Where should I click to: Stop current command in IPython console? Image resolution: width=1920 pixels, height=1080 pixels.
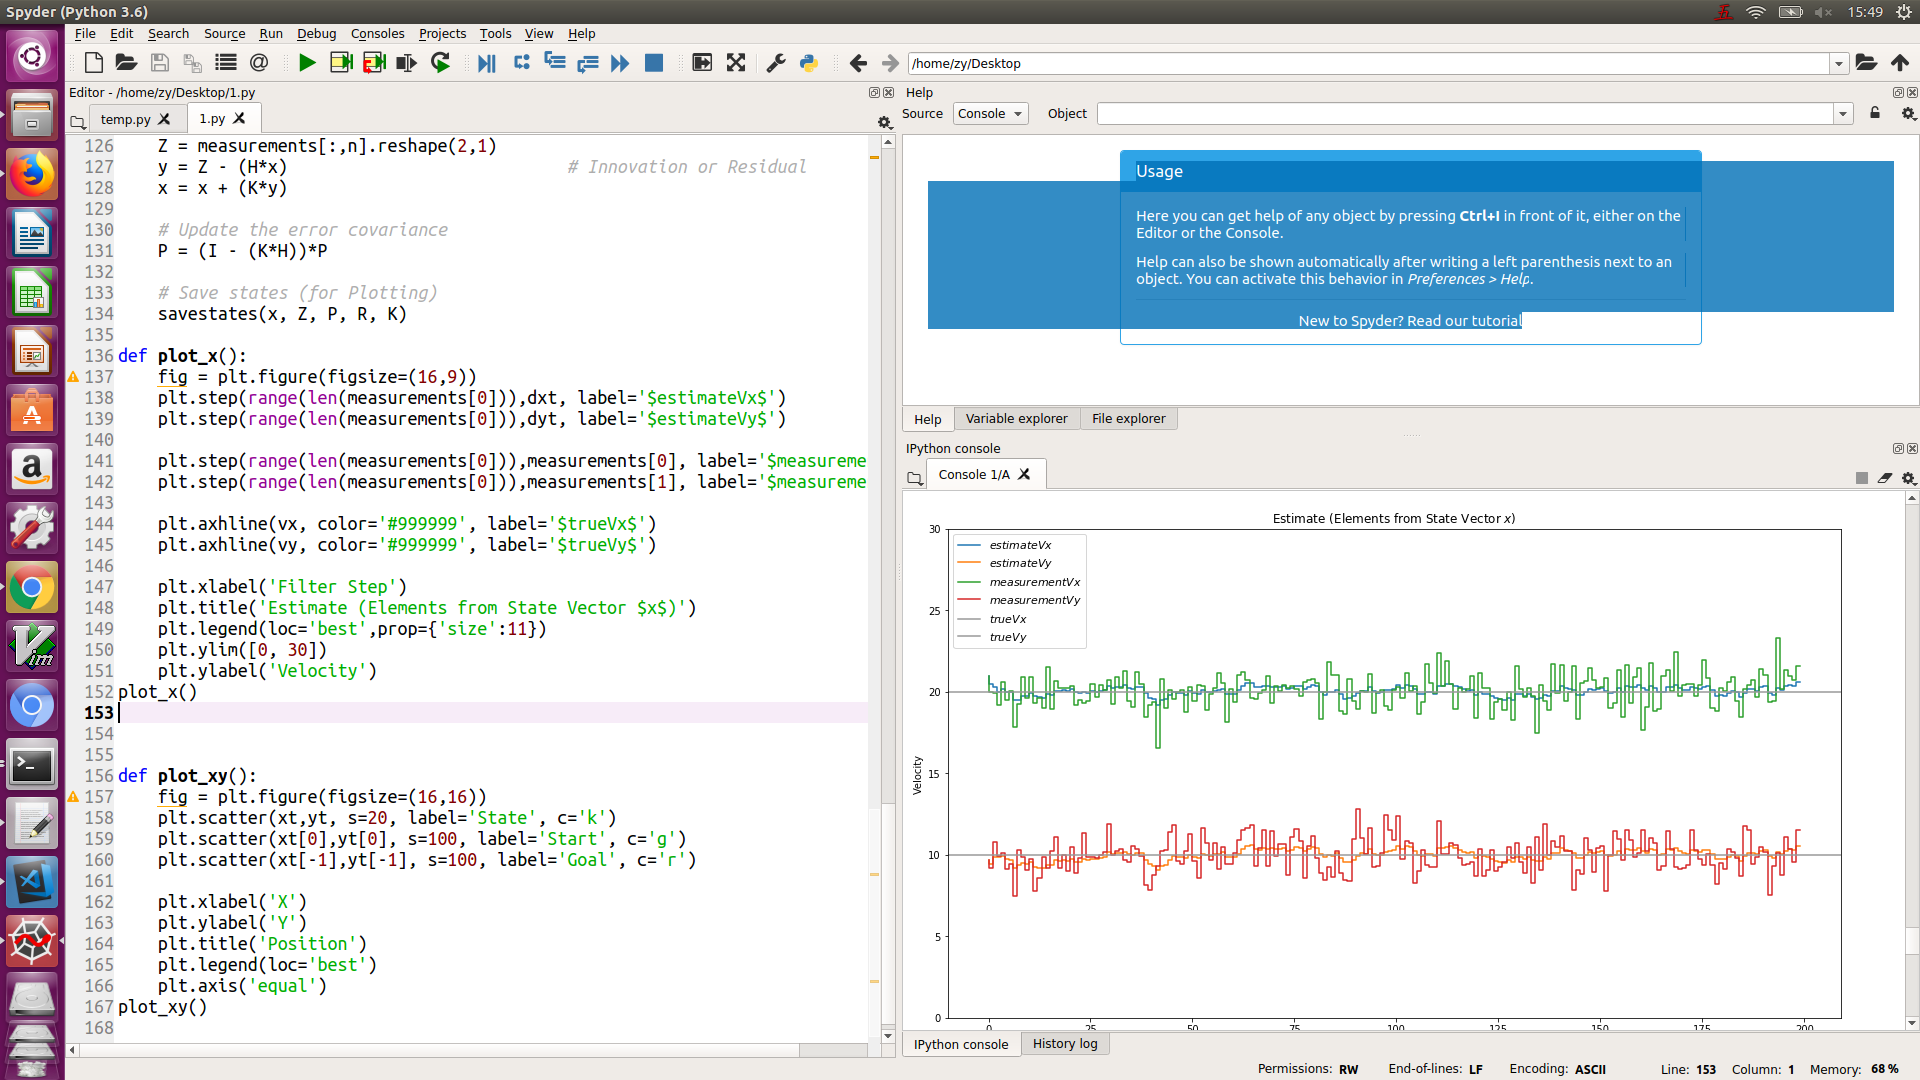pyautogui.click(x=1861, y=478)
